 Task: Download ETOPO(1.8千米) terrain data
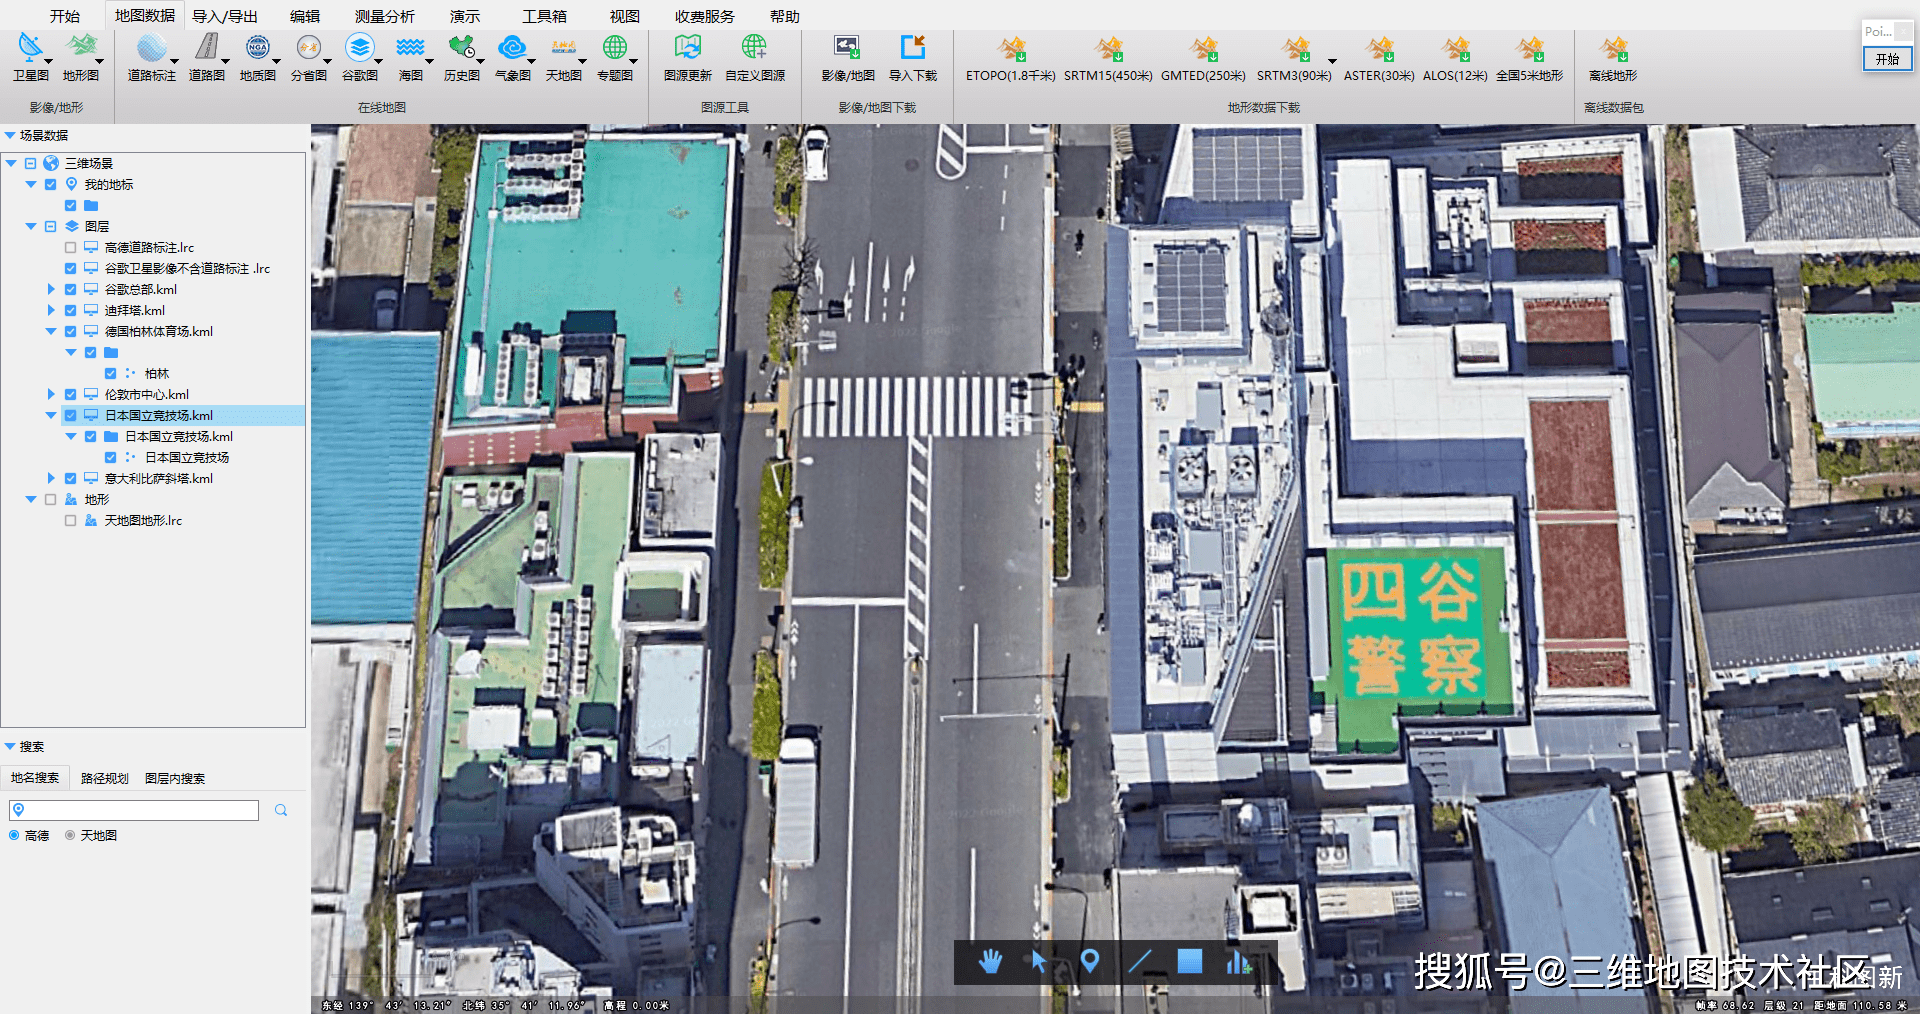pyautogui.click(x=1011, y=57)
